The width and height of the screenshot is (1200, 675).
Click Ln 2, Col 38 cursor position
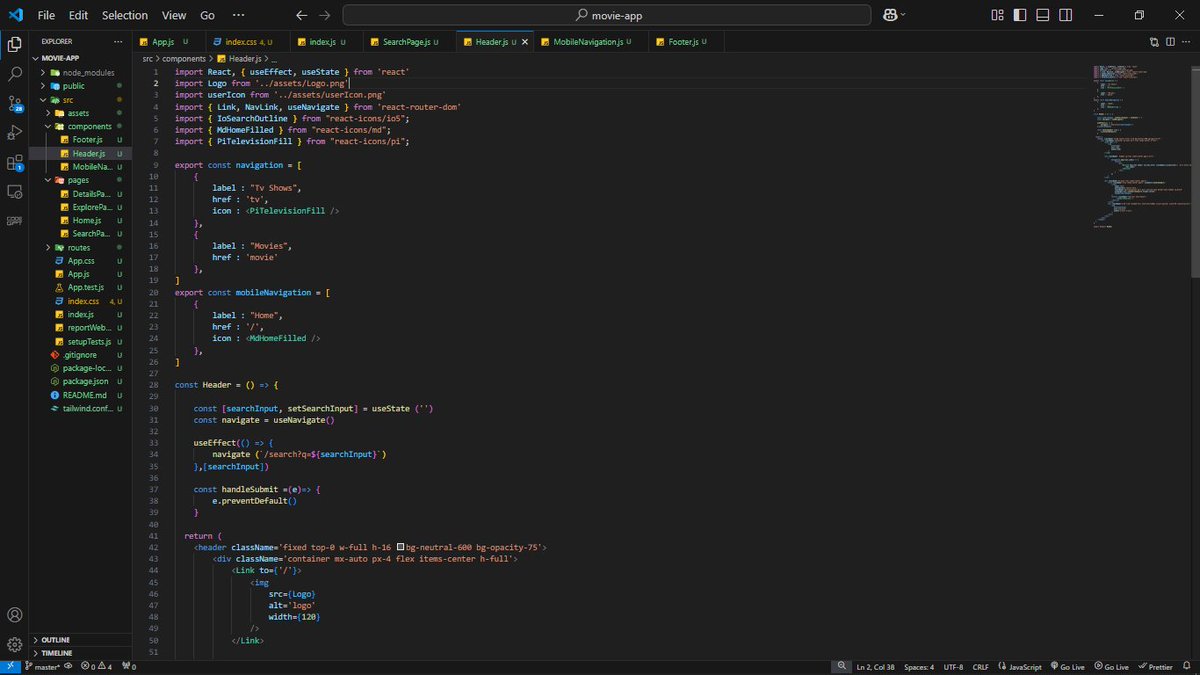[877, 667]
